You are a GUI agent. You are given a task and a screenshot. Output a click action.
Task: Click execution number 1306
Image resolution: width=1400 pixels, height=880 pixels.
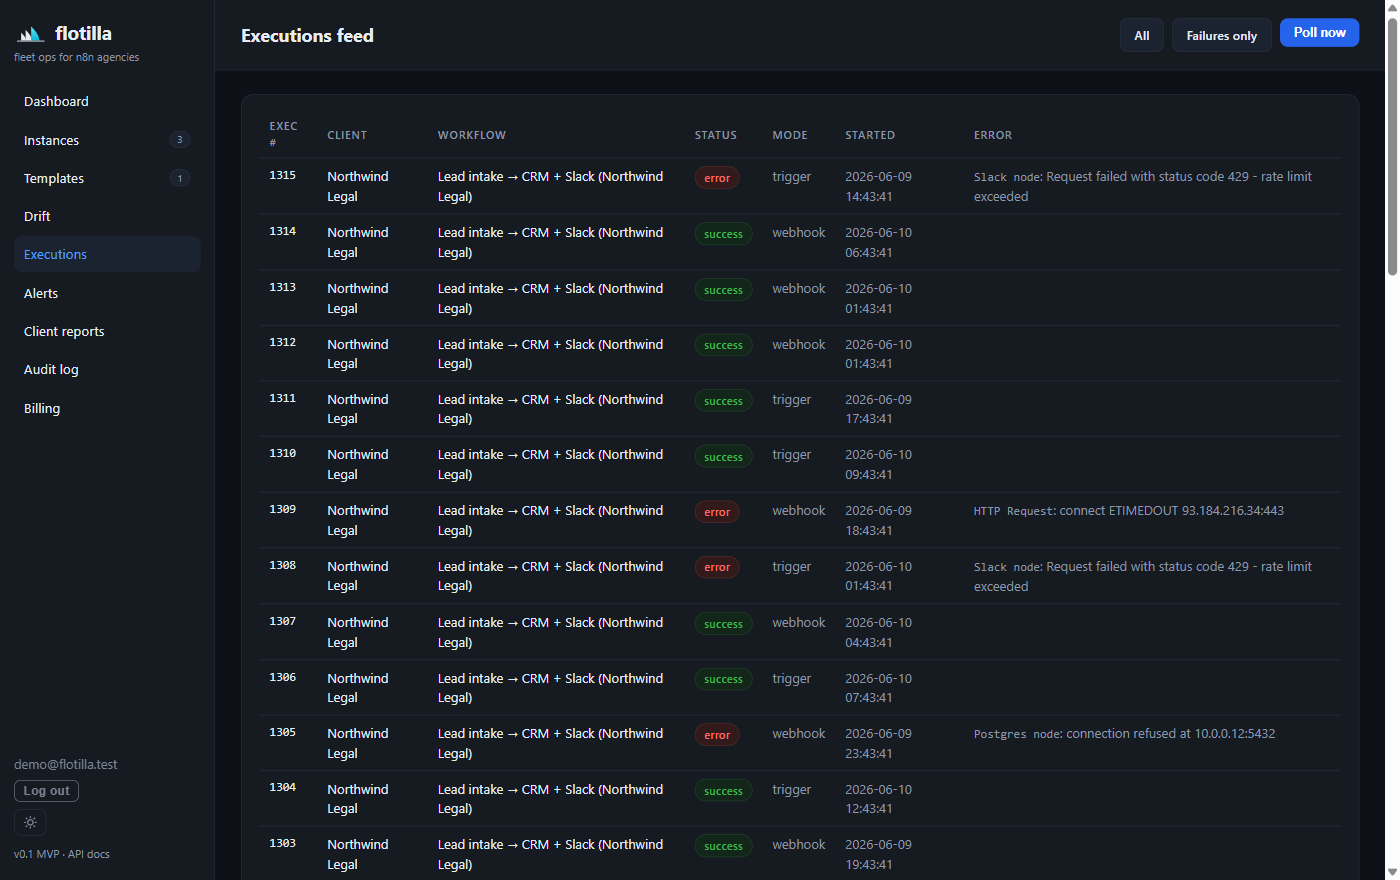click(283, 677)
